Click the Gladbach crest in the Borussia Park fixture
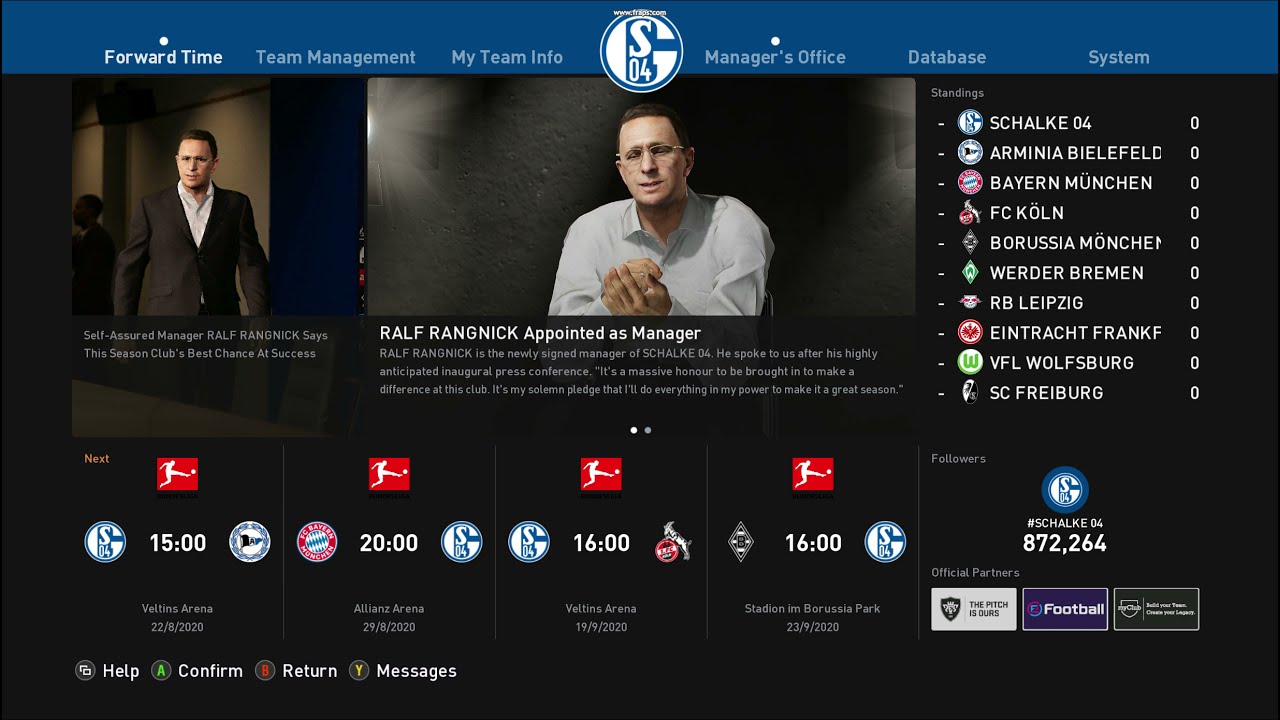This screenshot has height=720, width=1280. [x=741, y=542]
